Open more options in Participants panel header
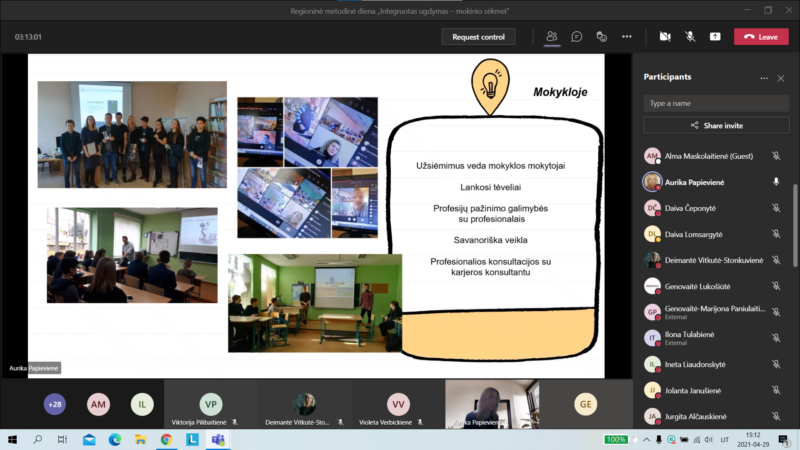 [x=763, y=78]
